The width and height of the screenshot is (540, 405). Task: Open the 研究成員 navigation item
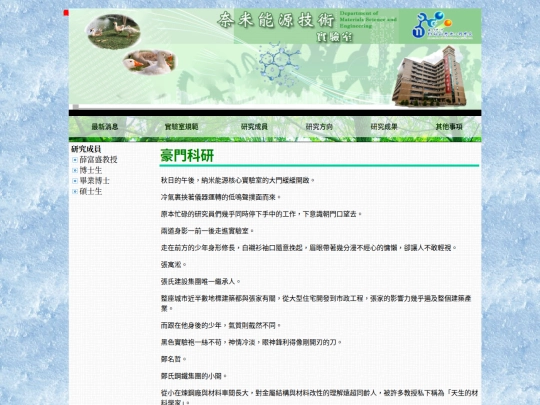point(254,127)
